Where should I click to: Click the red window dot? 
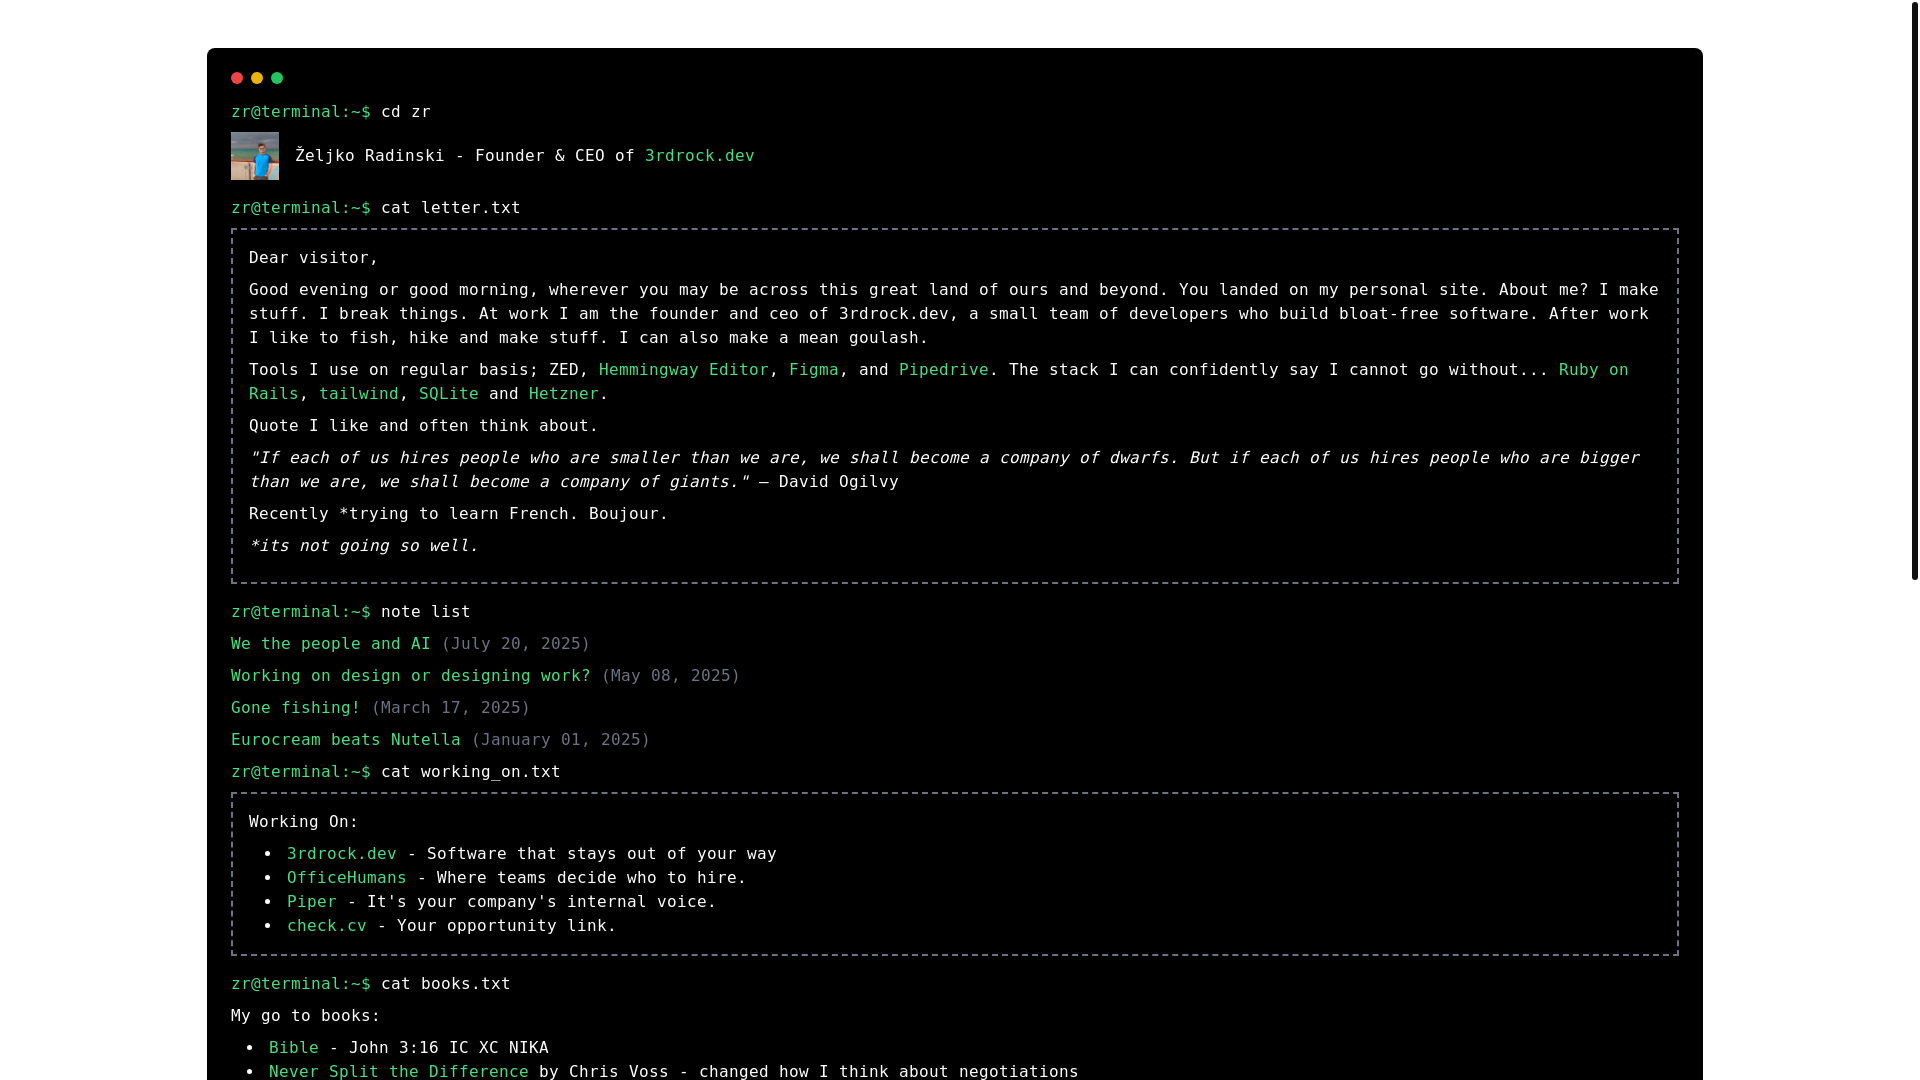tap(237, 78)
